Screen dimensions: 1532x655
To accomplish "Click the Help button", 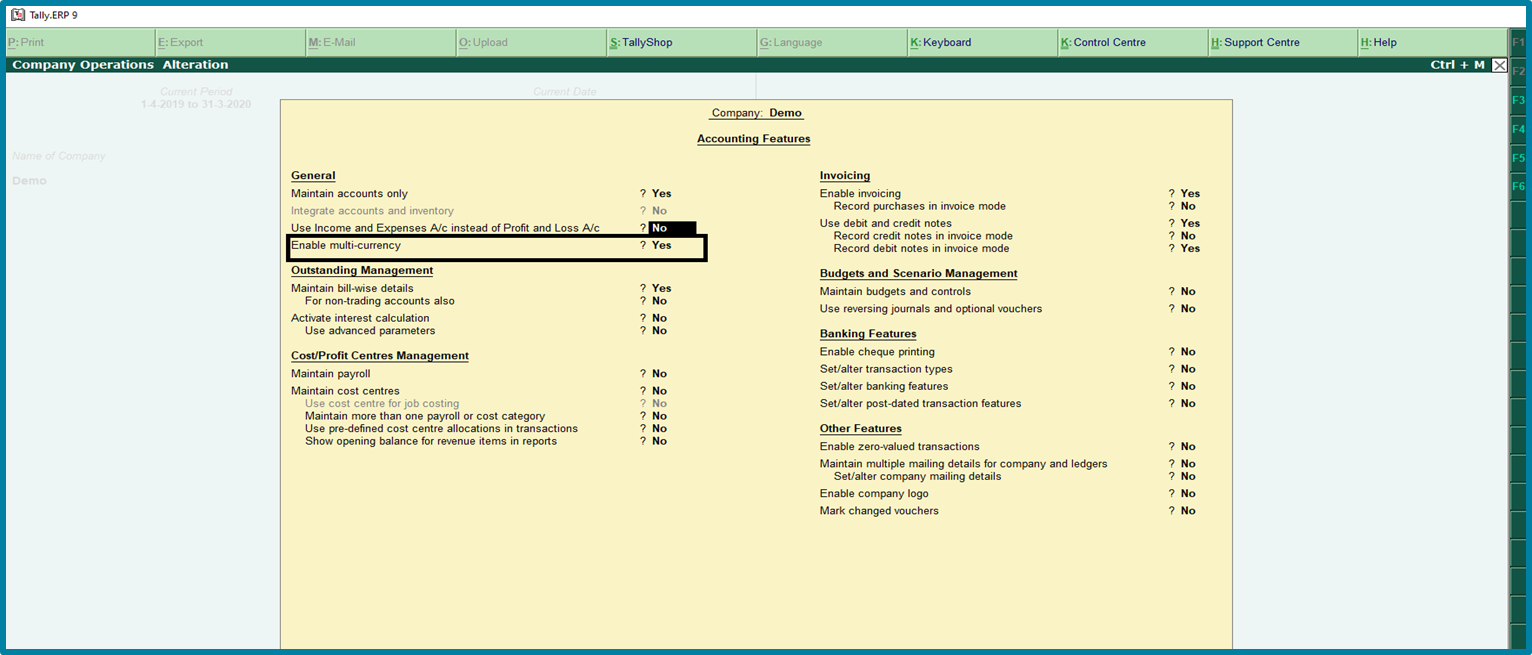I will click(x=1432, y=43).
